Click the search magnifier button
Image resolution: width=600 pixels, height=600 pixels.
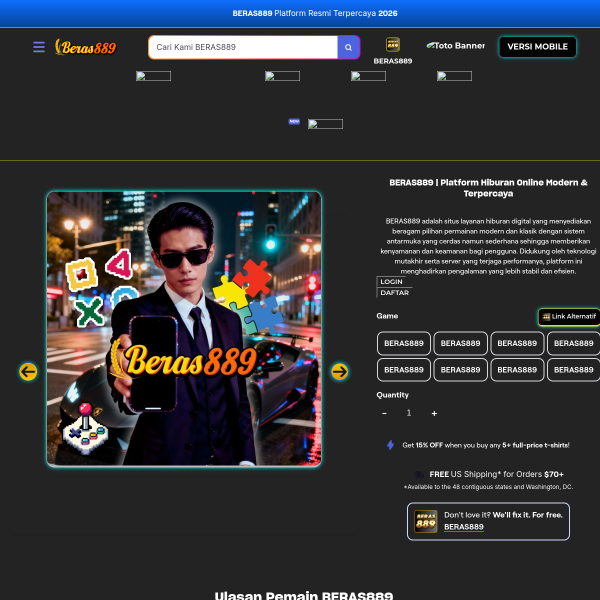[x=348, y=47]
